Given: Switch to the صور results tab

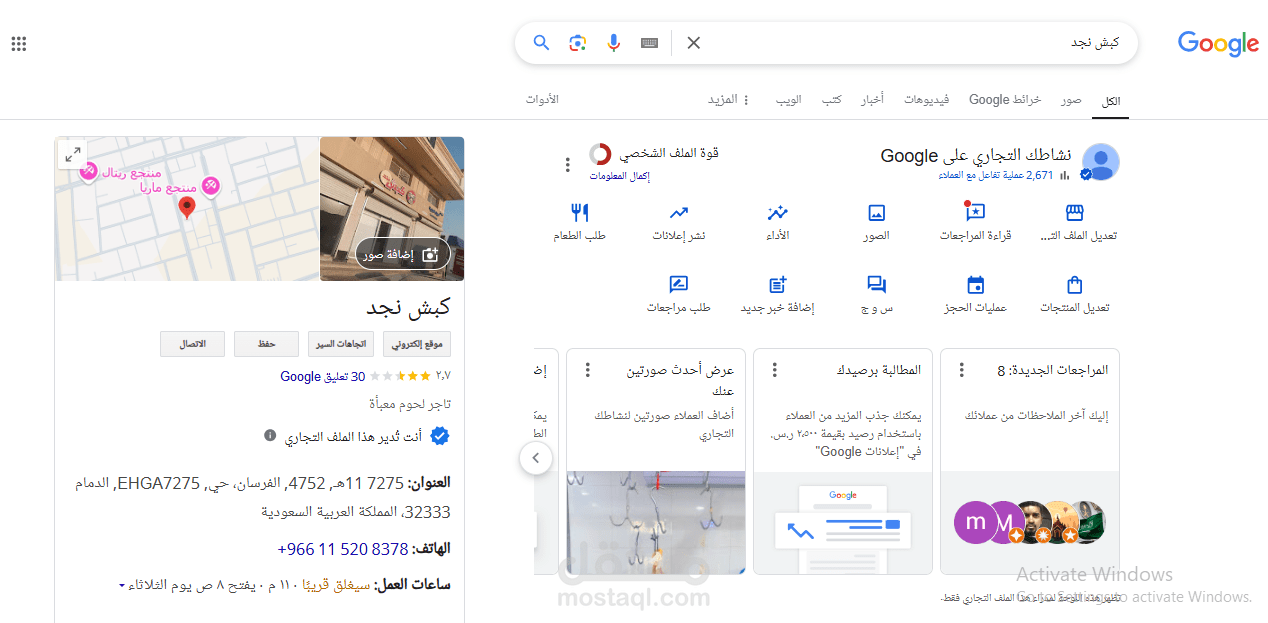Looking at the screenshot, I should point(1071,99).
